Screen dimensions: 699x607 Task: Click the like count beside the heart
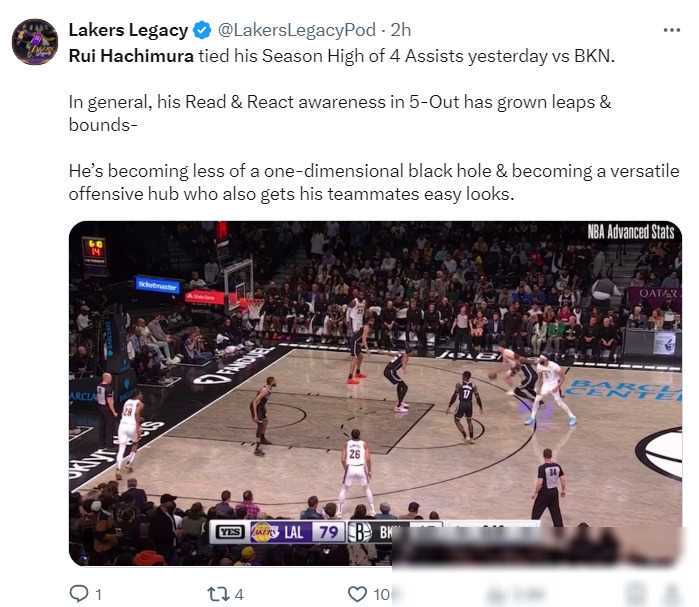[382, 595]
